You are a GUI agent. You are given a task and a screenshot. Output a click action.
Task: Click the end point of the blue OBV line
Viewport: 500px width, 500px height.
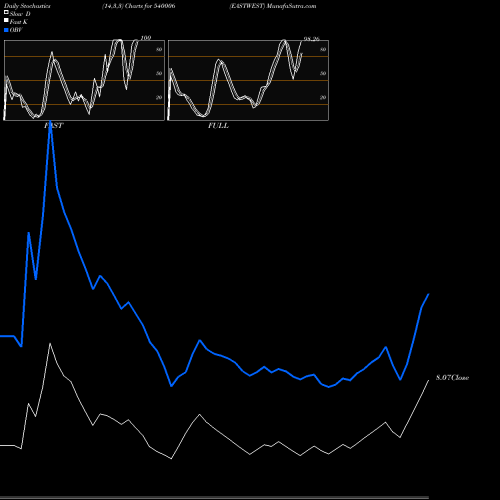pos(429,294)
